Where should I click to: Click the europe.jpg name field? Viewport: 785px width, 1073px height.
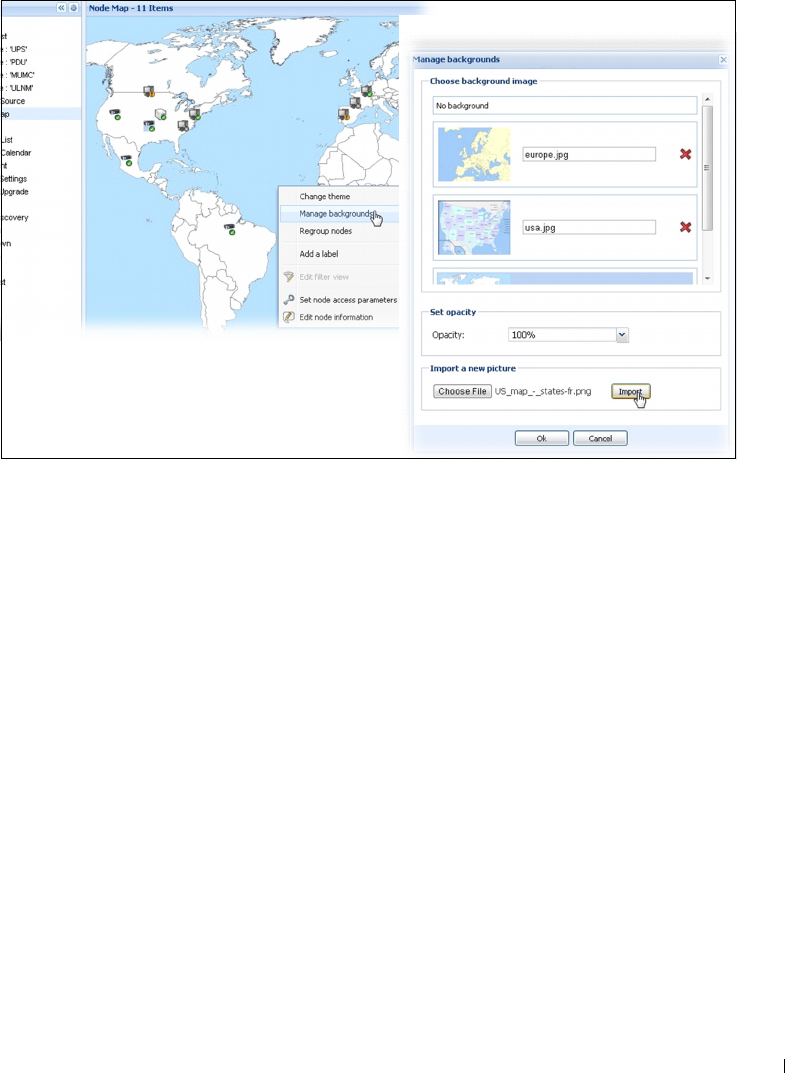point(589,155)
